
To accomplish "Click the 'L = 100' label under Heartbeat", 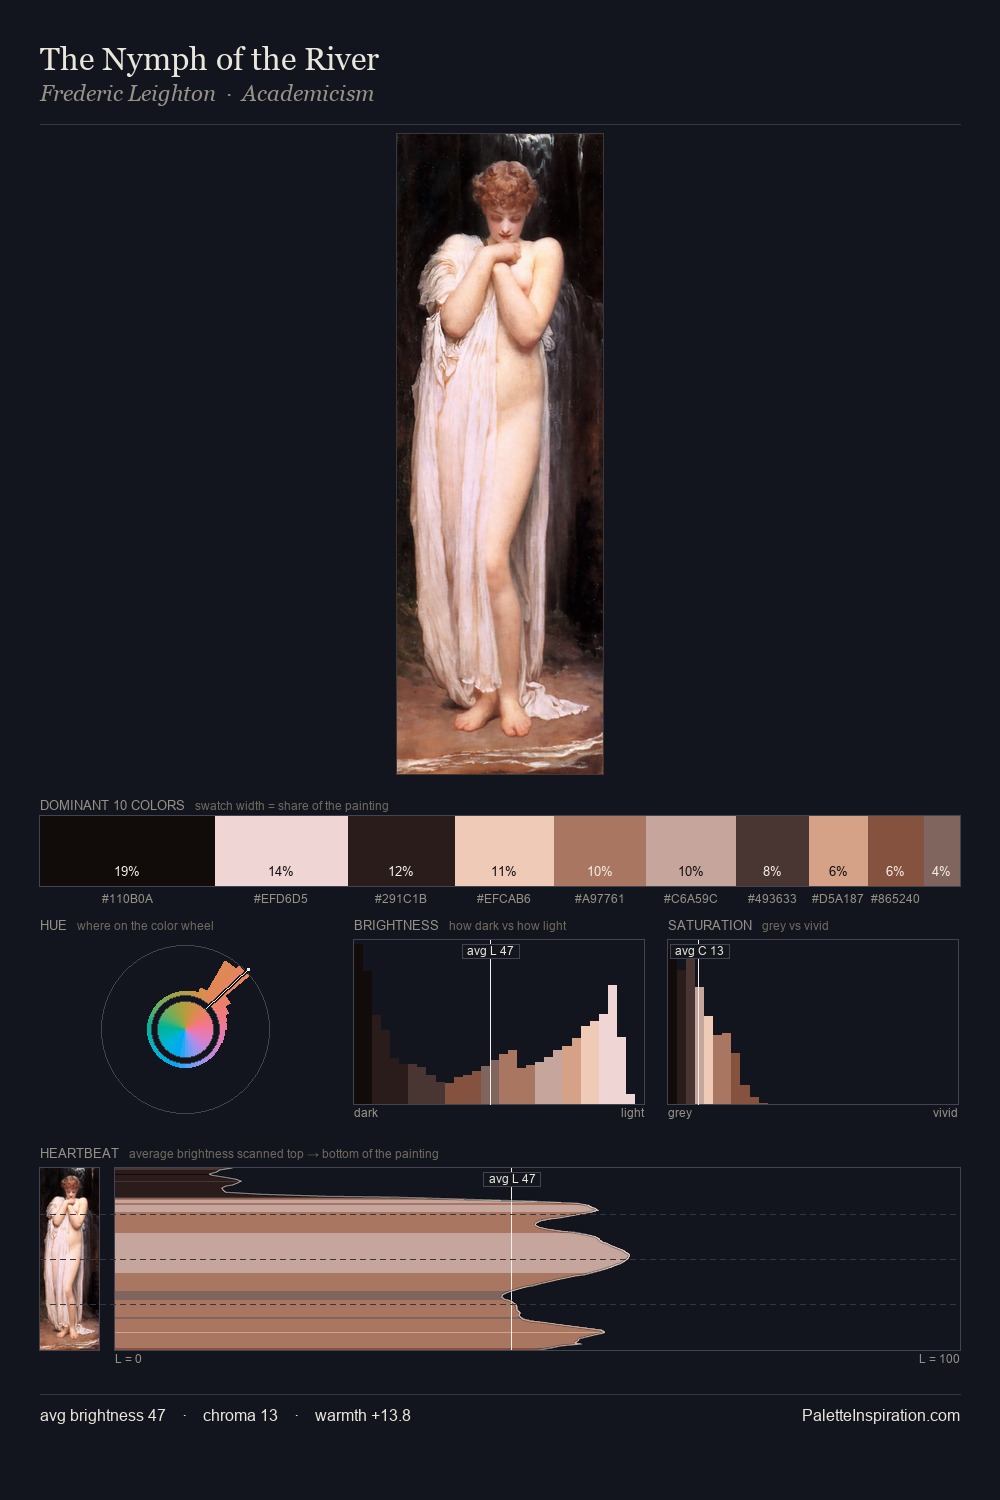I will (x=939, y=1359).
